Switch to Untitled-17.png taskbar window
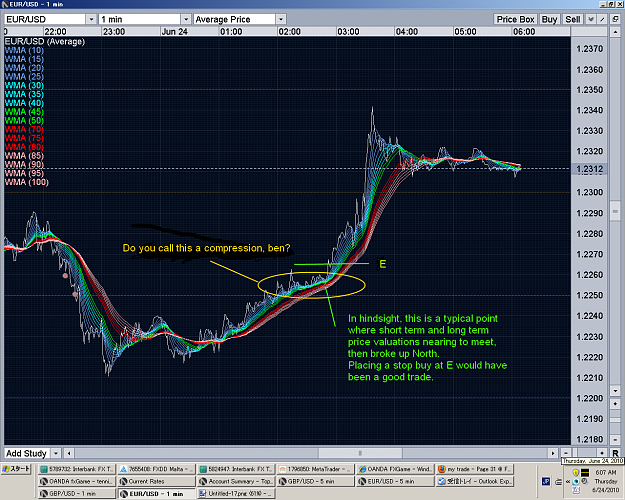625x500 pixels. [x=236, y=494]
